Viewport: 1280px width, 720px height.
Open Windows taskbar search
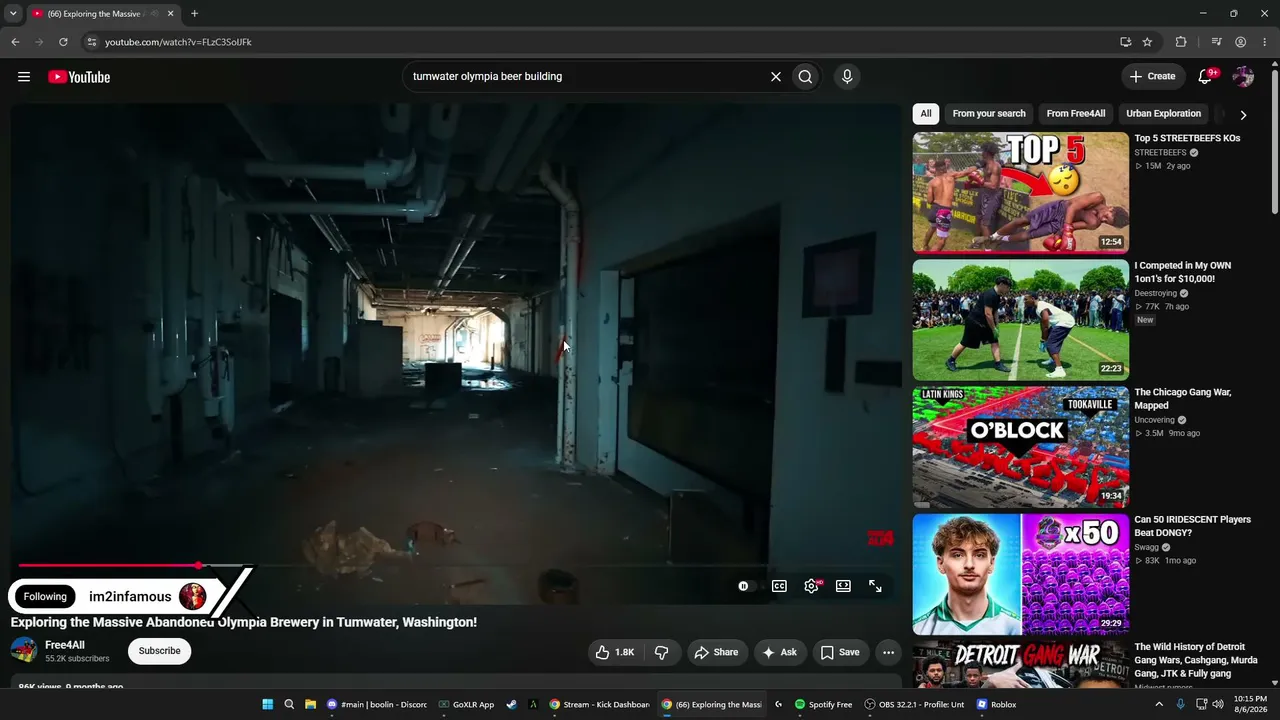(289, 704)
